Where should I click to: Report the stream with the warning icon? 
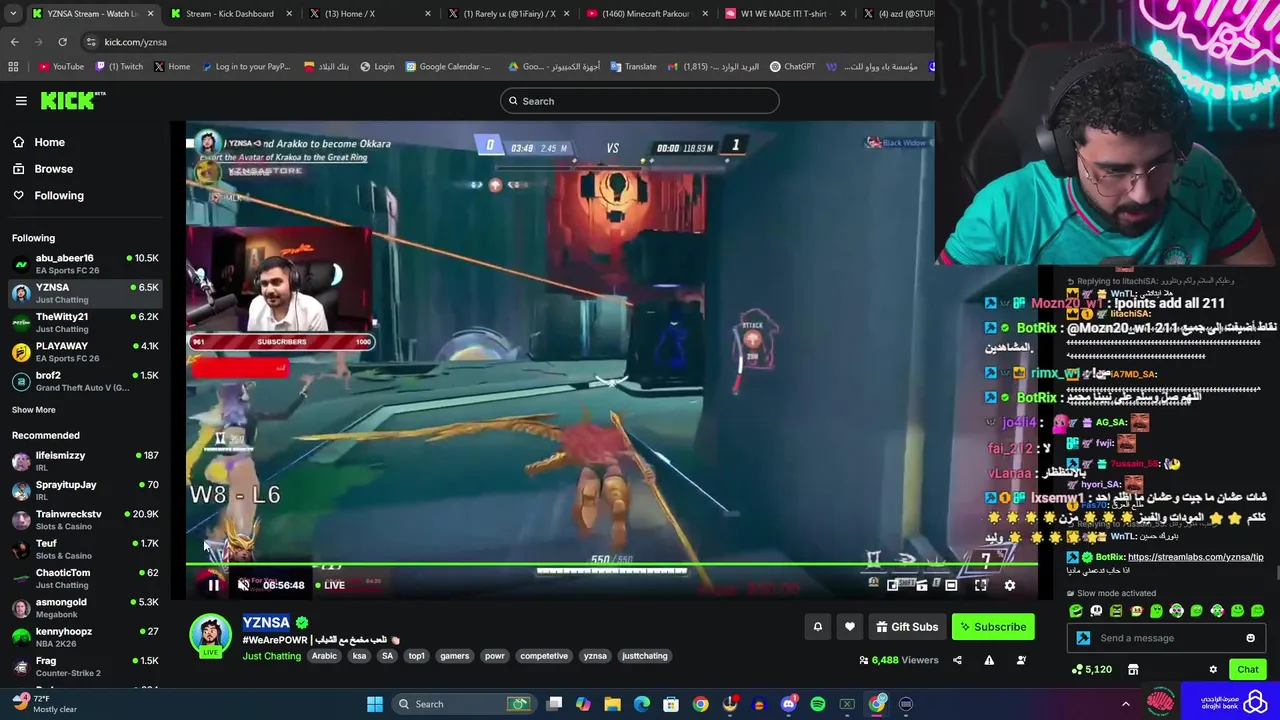click(989, 660)
